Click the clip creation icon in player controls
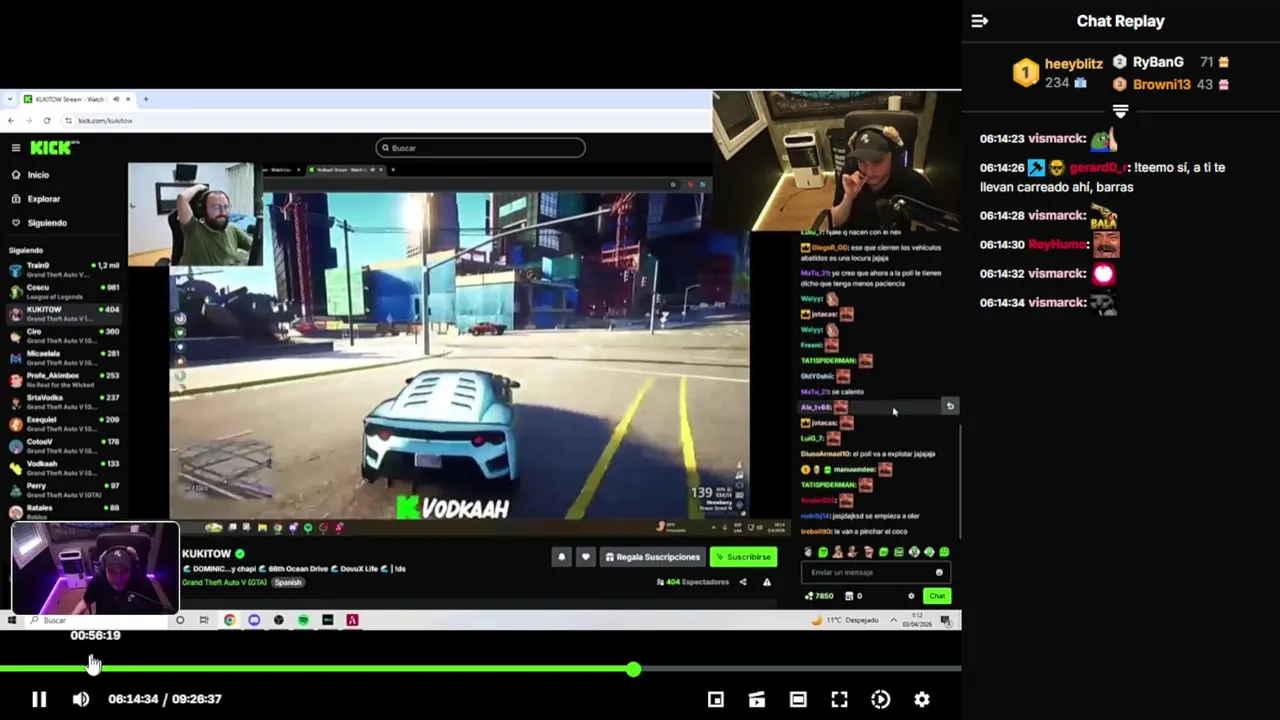Image resolution: width=1280 pixels, height=720 pixels. pos(757,700)
